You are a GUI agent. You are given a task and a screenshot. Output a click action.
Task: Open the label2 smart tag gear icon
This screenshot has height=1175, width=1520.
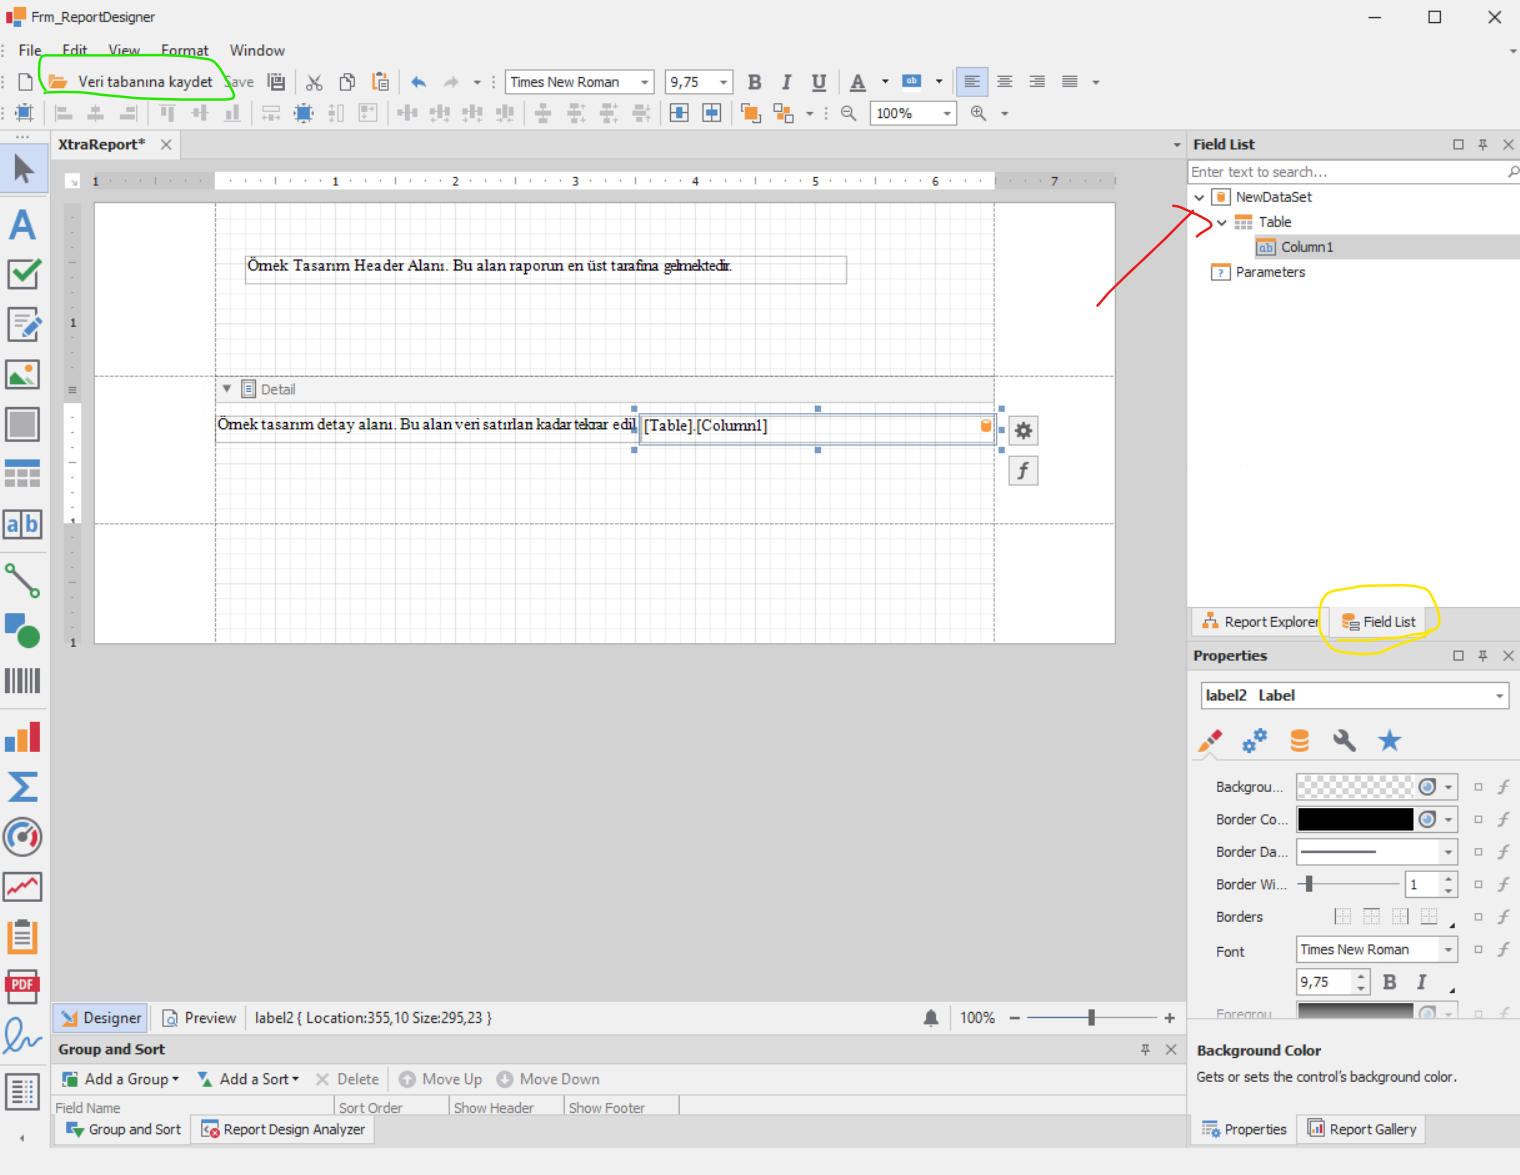point(1023,431)
